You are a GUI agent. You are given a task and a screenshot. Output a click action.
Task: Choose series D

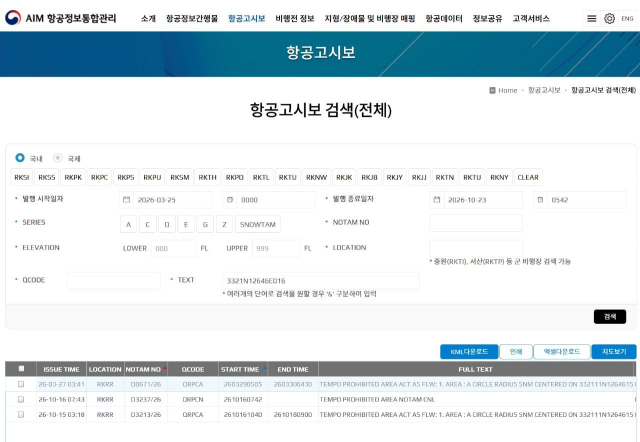coord(167,224)
